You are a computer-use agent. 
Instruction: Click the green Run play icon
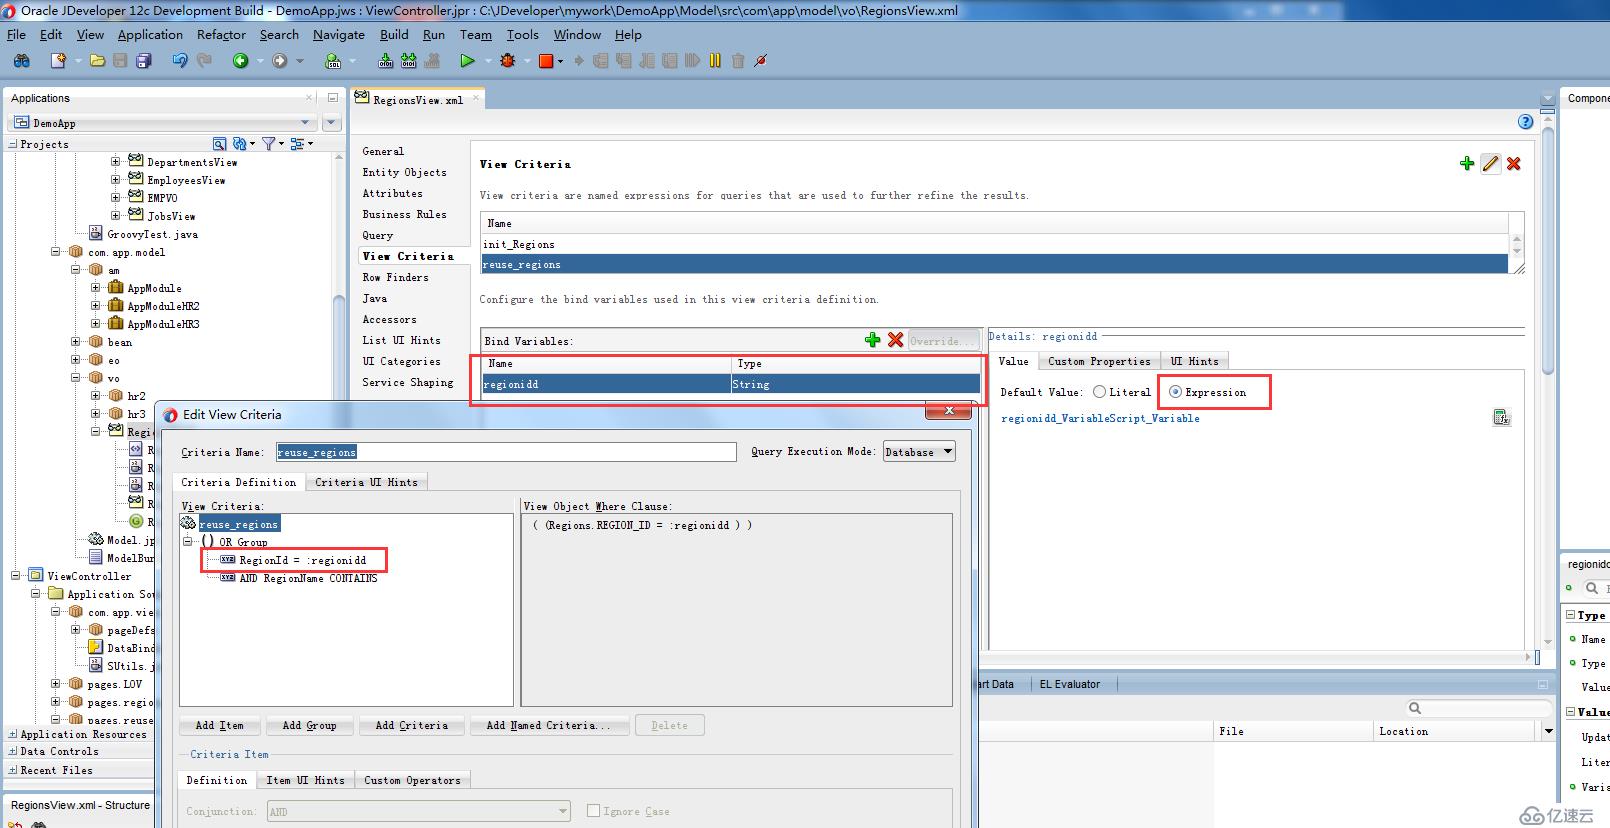pos(467,61)
